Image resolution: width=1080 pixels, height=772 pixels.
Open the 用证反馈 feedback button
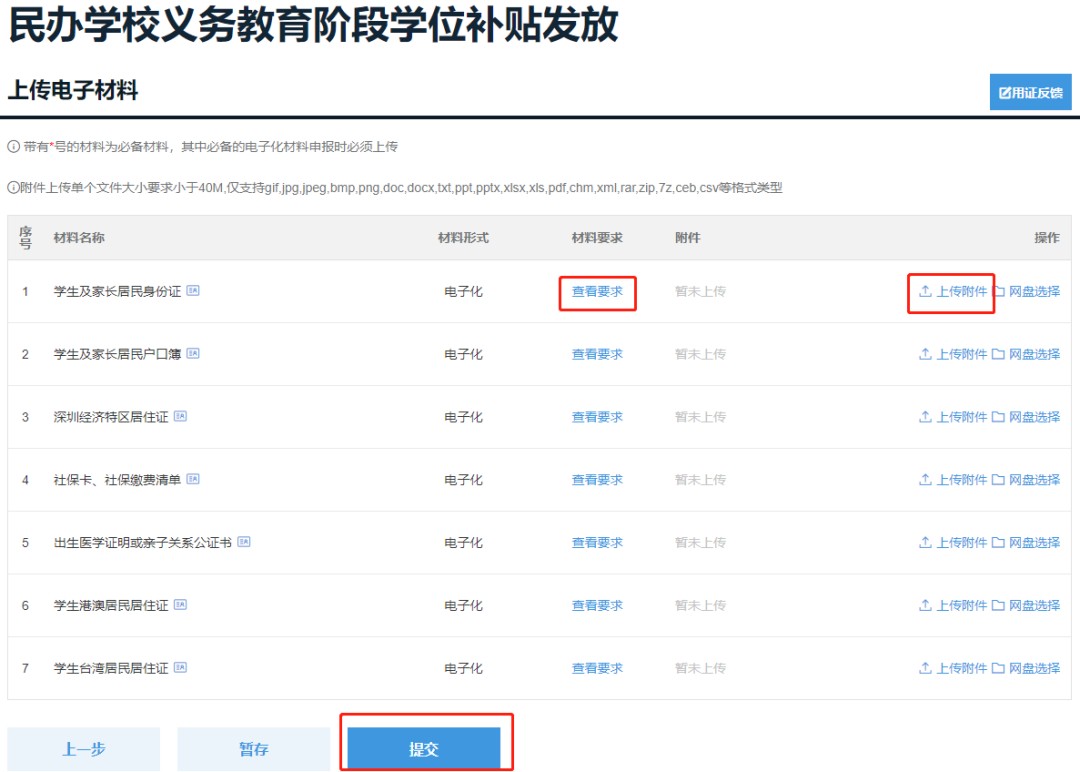pyautogui.click(x=1030, y=93)
